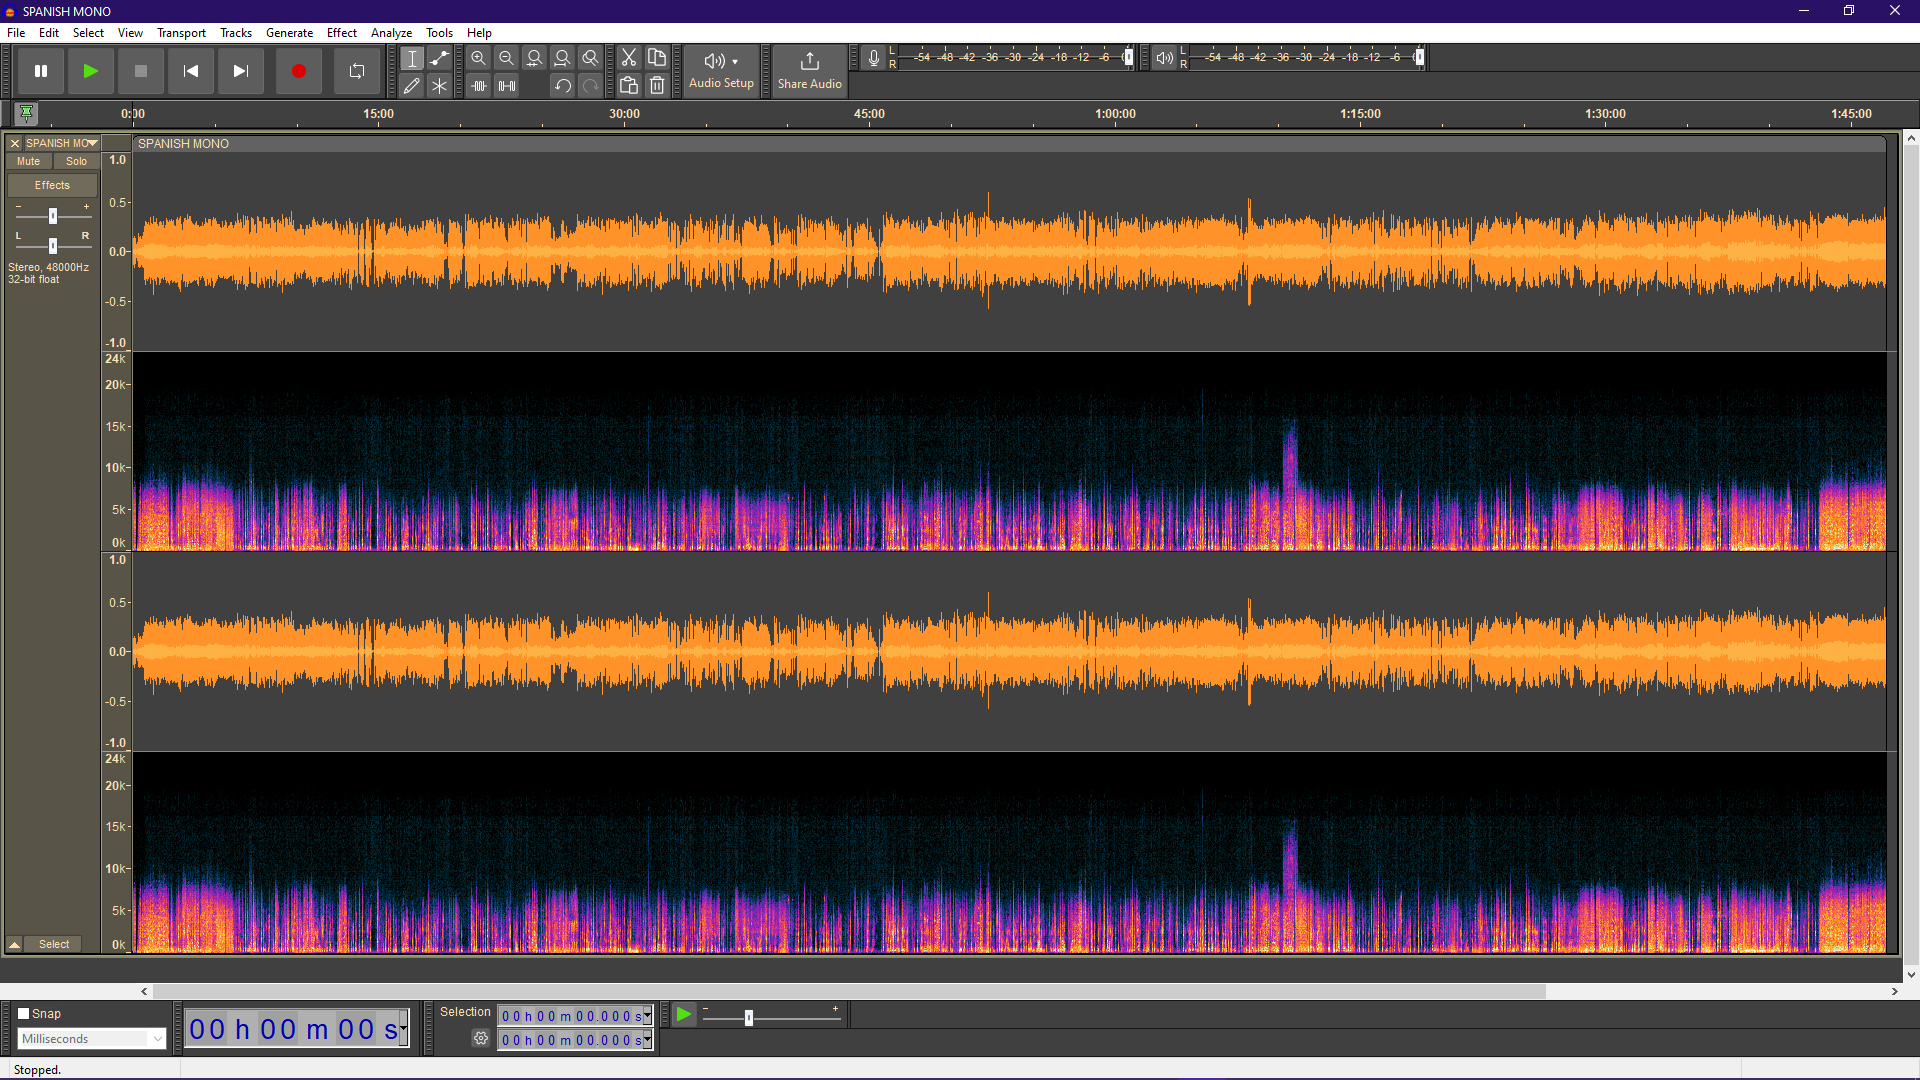Open the File menu
The height and width of the screenshot is (1080, 1920).
[16, 33]
